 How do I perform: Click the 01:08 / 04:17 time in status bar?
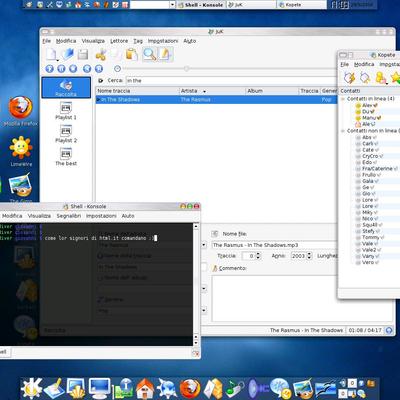click(365, 330)
